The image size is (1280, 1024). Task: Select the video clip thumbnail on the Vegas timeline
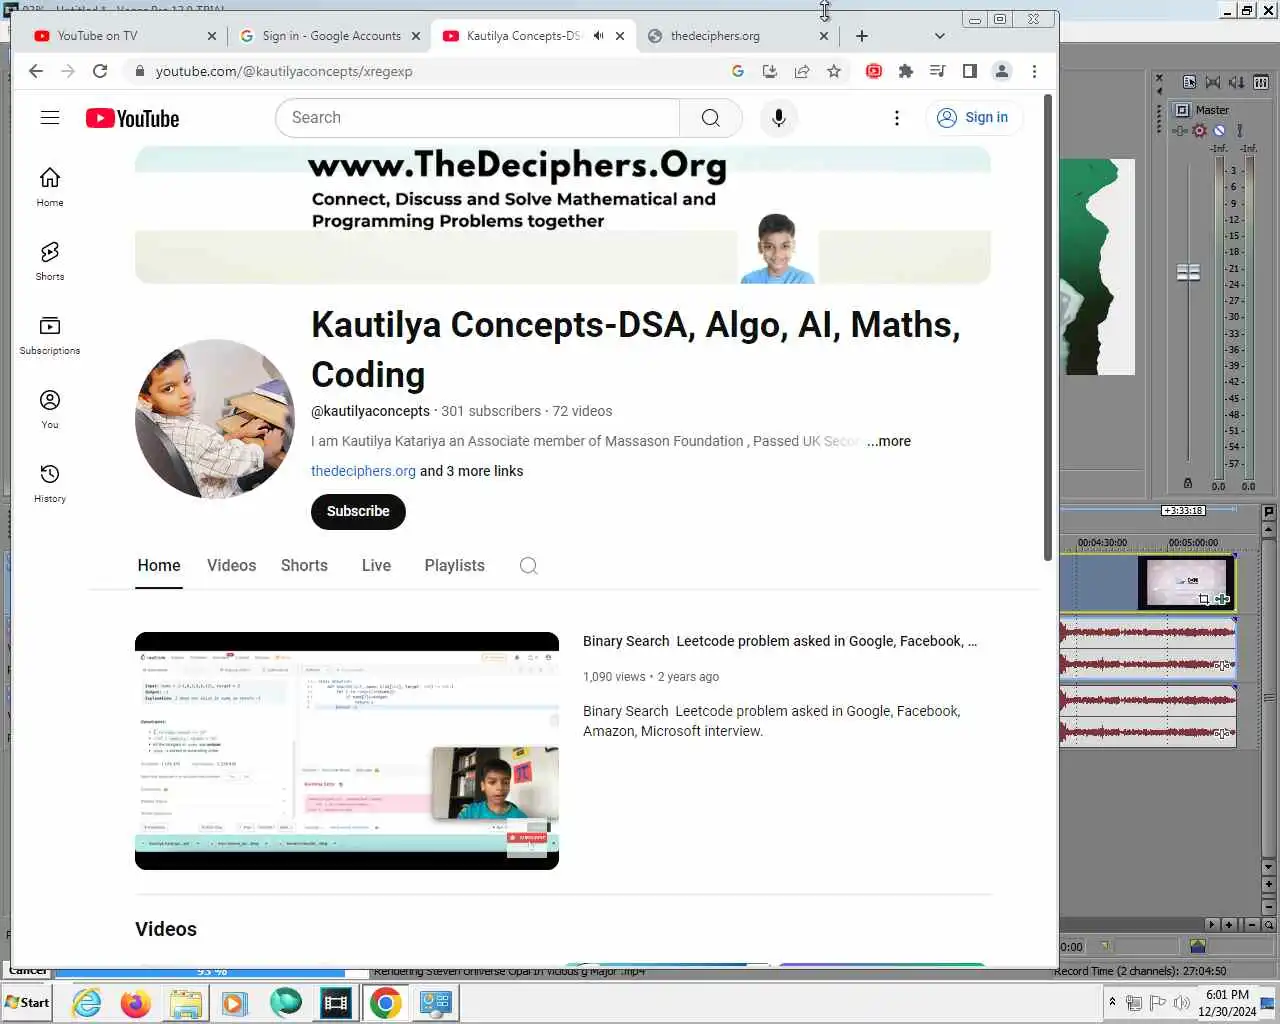(x=1186, y=583)
